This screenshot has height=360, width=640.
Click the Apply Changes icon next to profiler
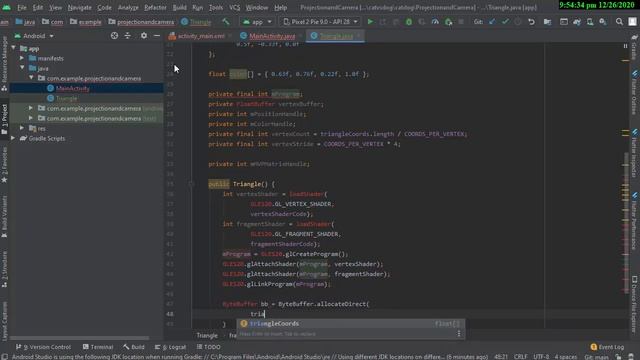449,22
